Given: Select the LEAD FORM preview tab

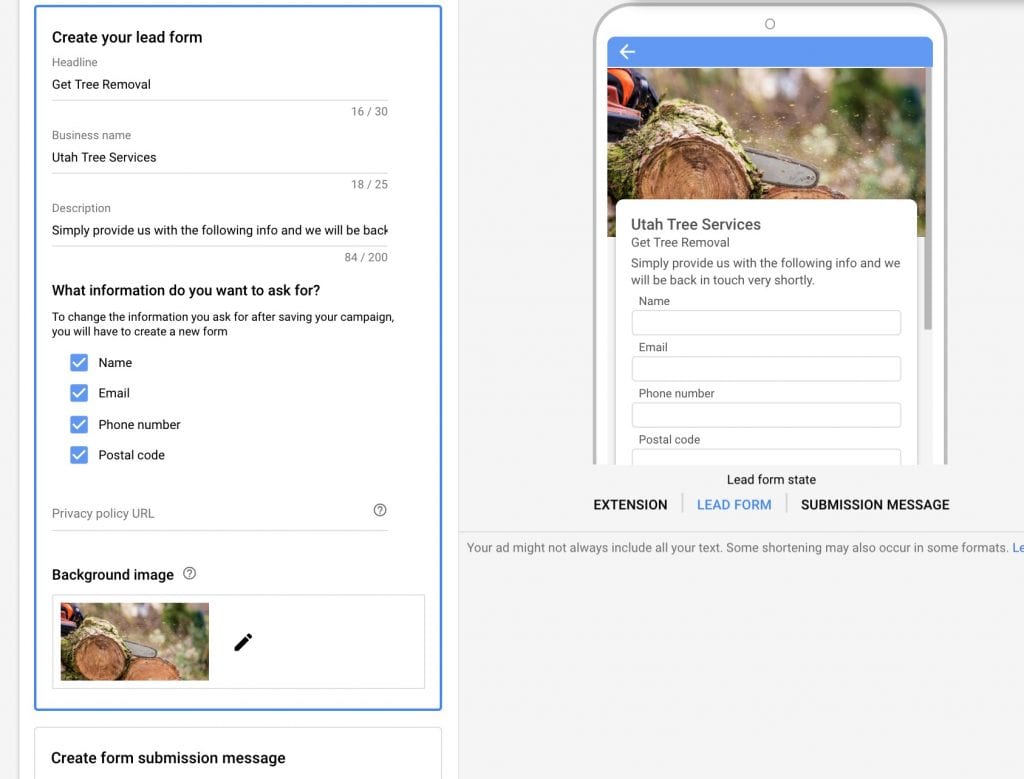Looking at the screenshot, I should click(x=734, y=505).
